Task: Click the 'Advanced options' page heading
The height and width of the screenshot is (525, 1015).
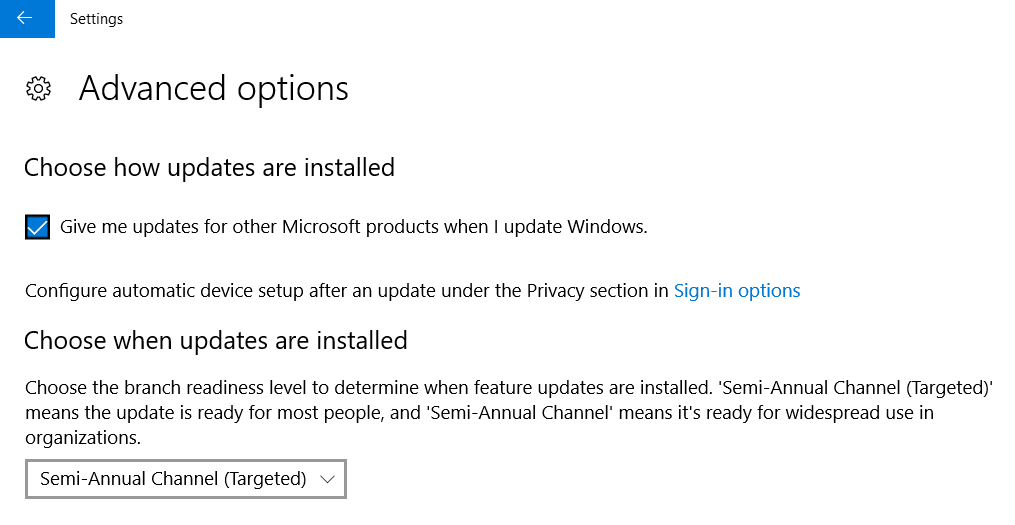Action: [214, 89]
